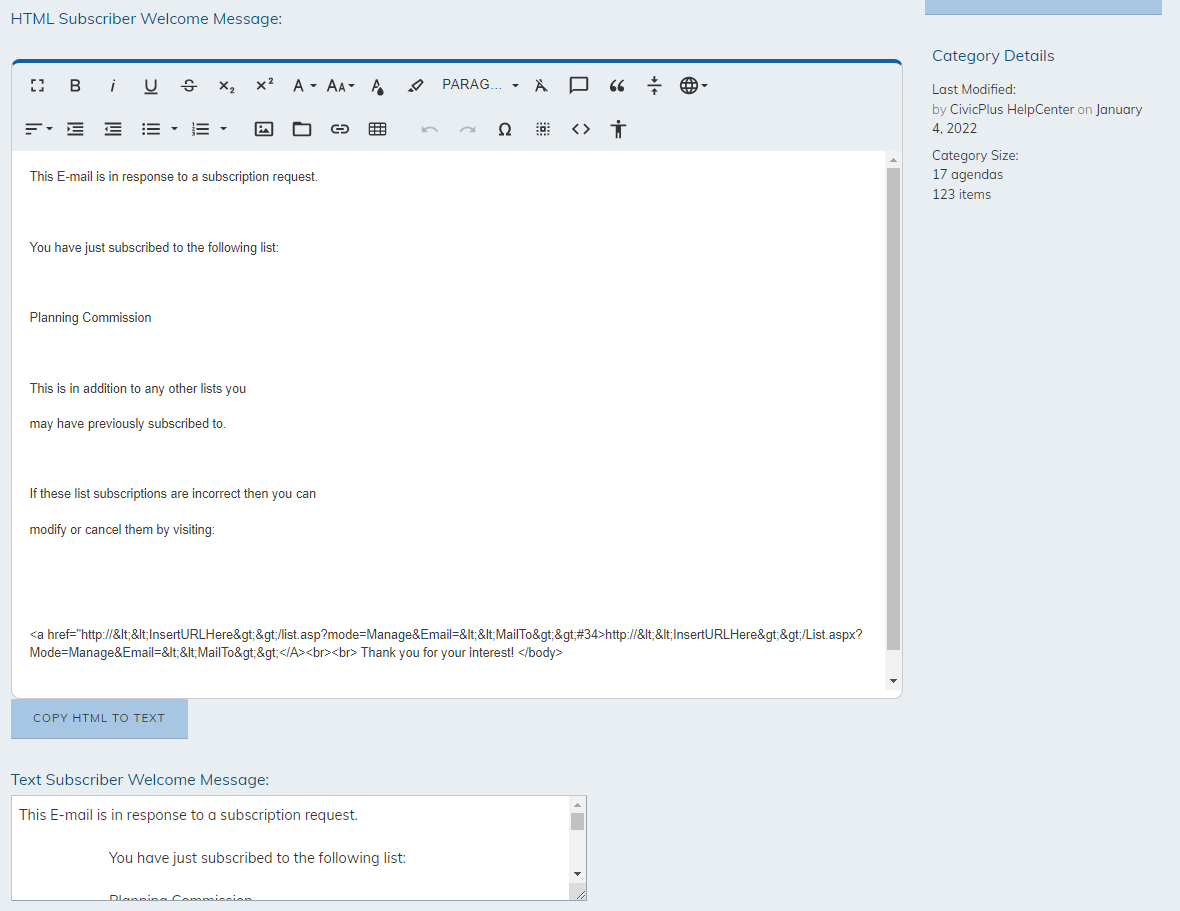Apply superscript formatting
Image resolution: width=1180 pixels, height=911 pixels.
click(x=264, y=86)
